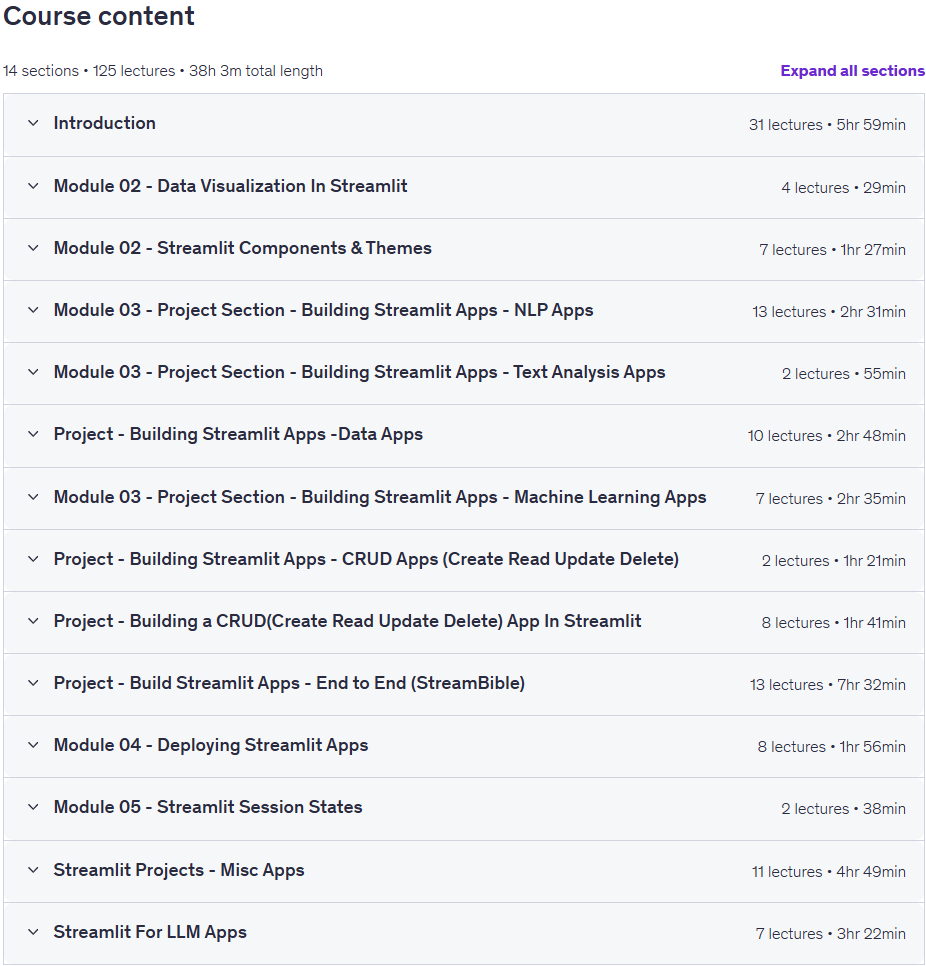Click Module 02 - Data Visualization In Streamlit title

coord(230,186)
